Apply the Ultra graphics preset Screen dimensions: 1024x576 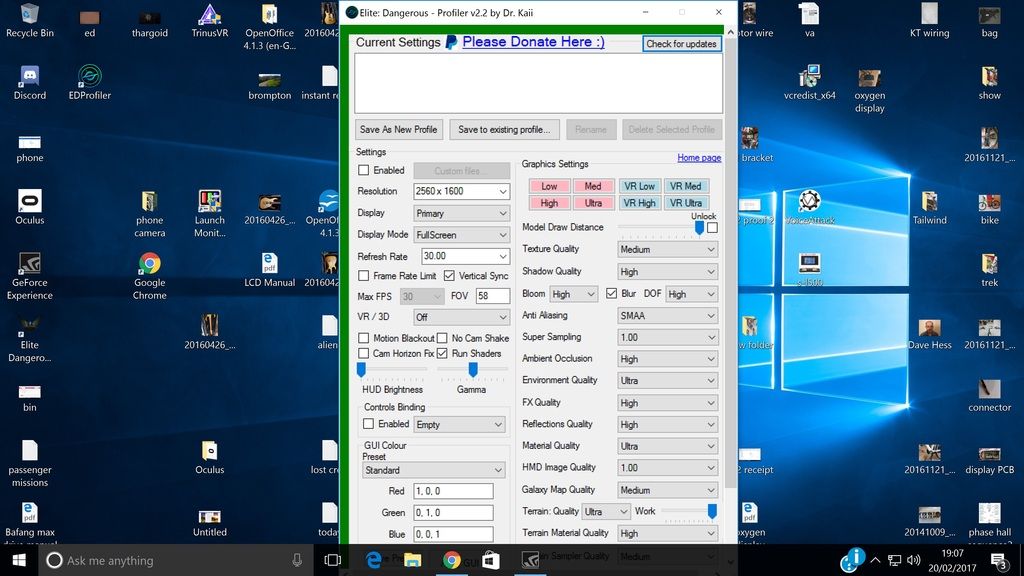click(593, 203)
